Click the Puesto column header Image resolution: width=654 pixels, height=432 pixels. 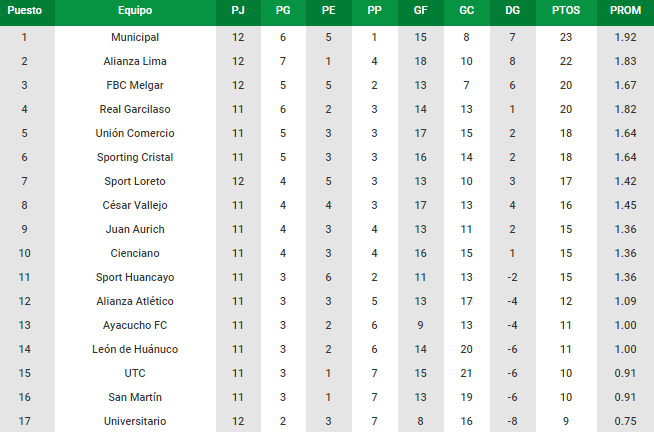25,10
